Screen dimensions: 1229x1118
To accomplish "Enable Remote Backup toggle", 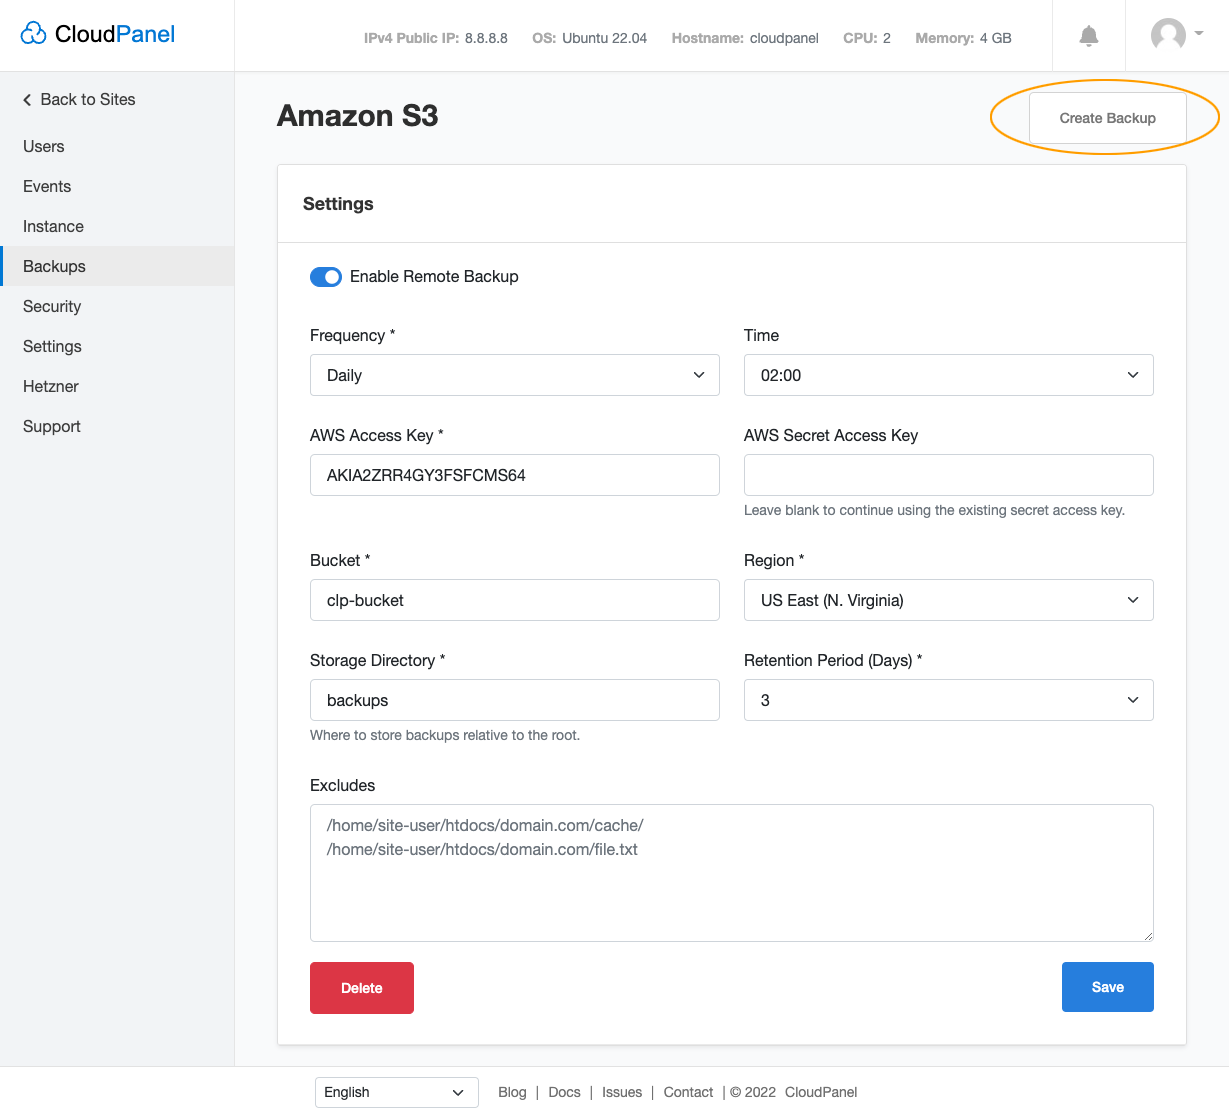I will point(326,276).
